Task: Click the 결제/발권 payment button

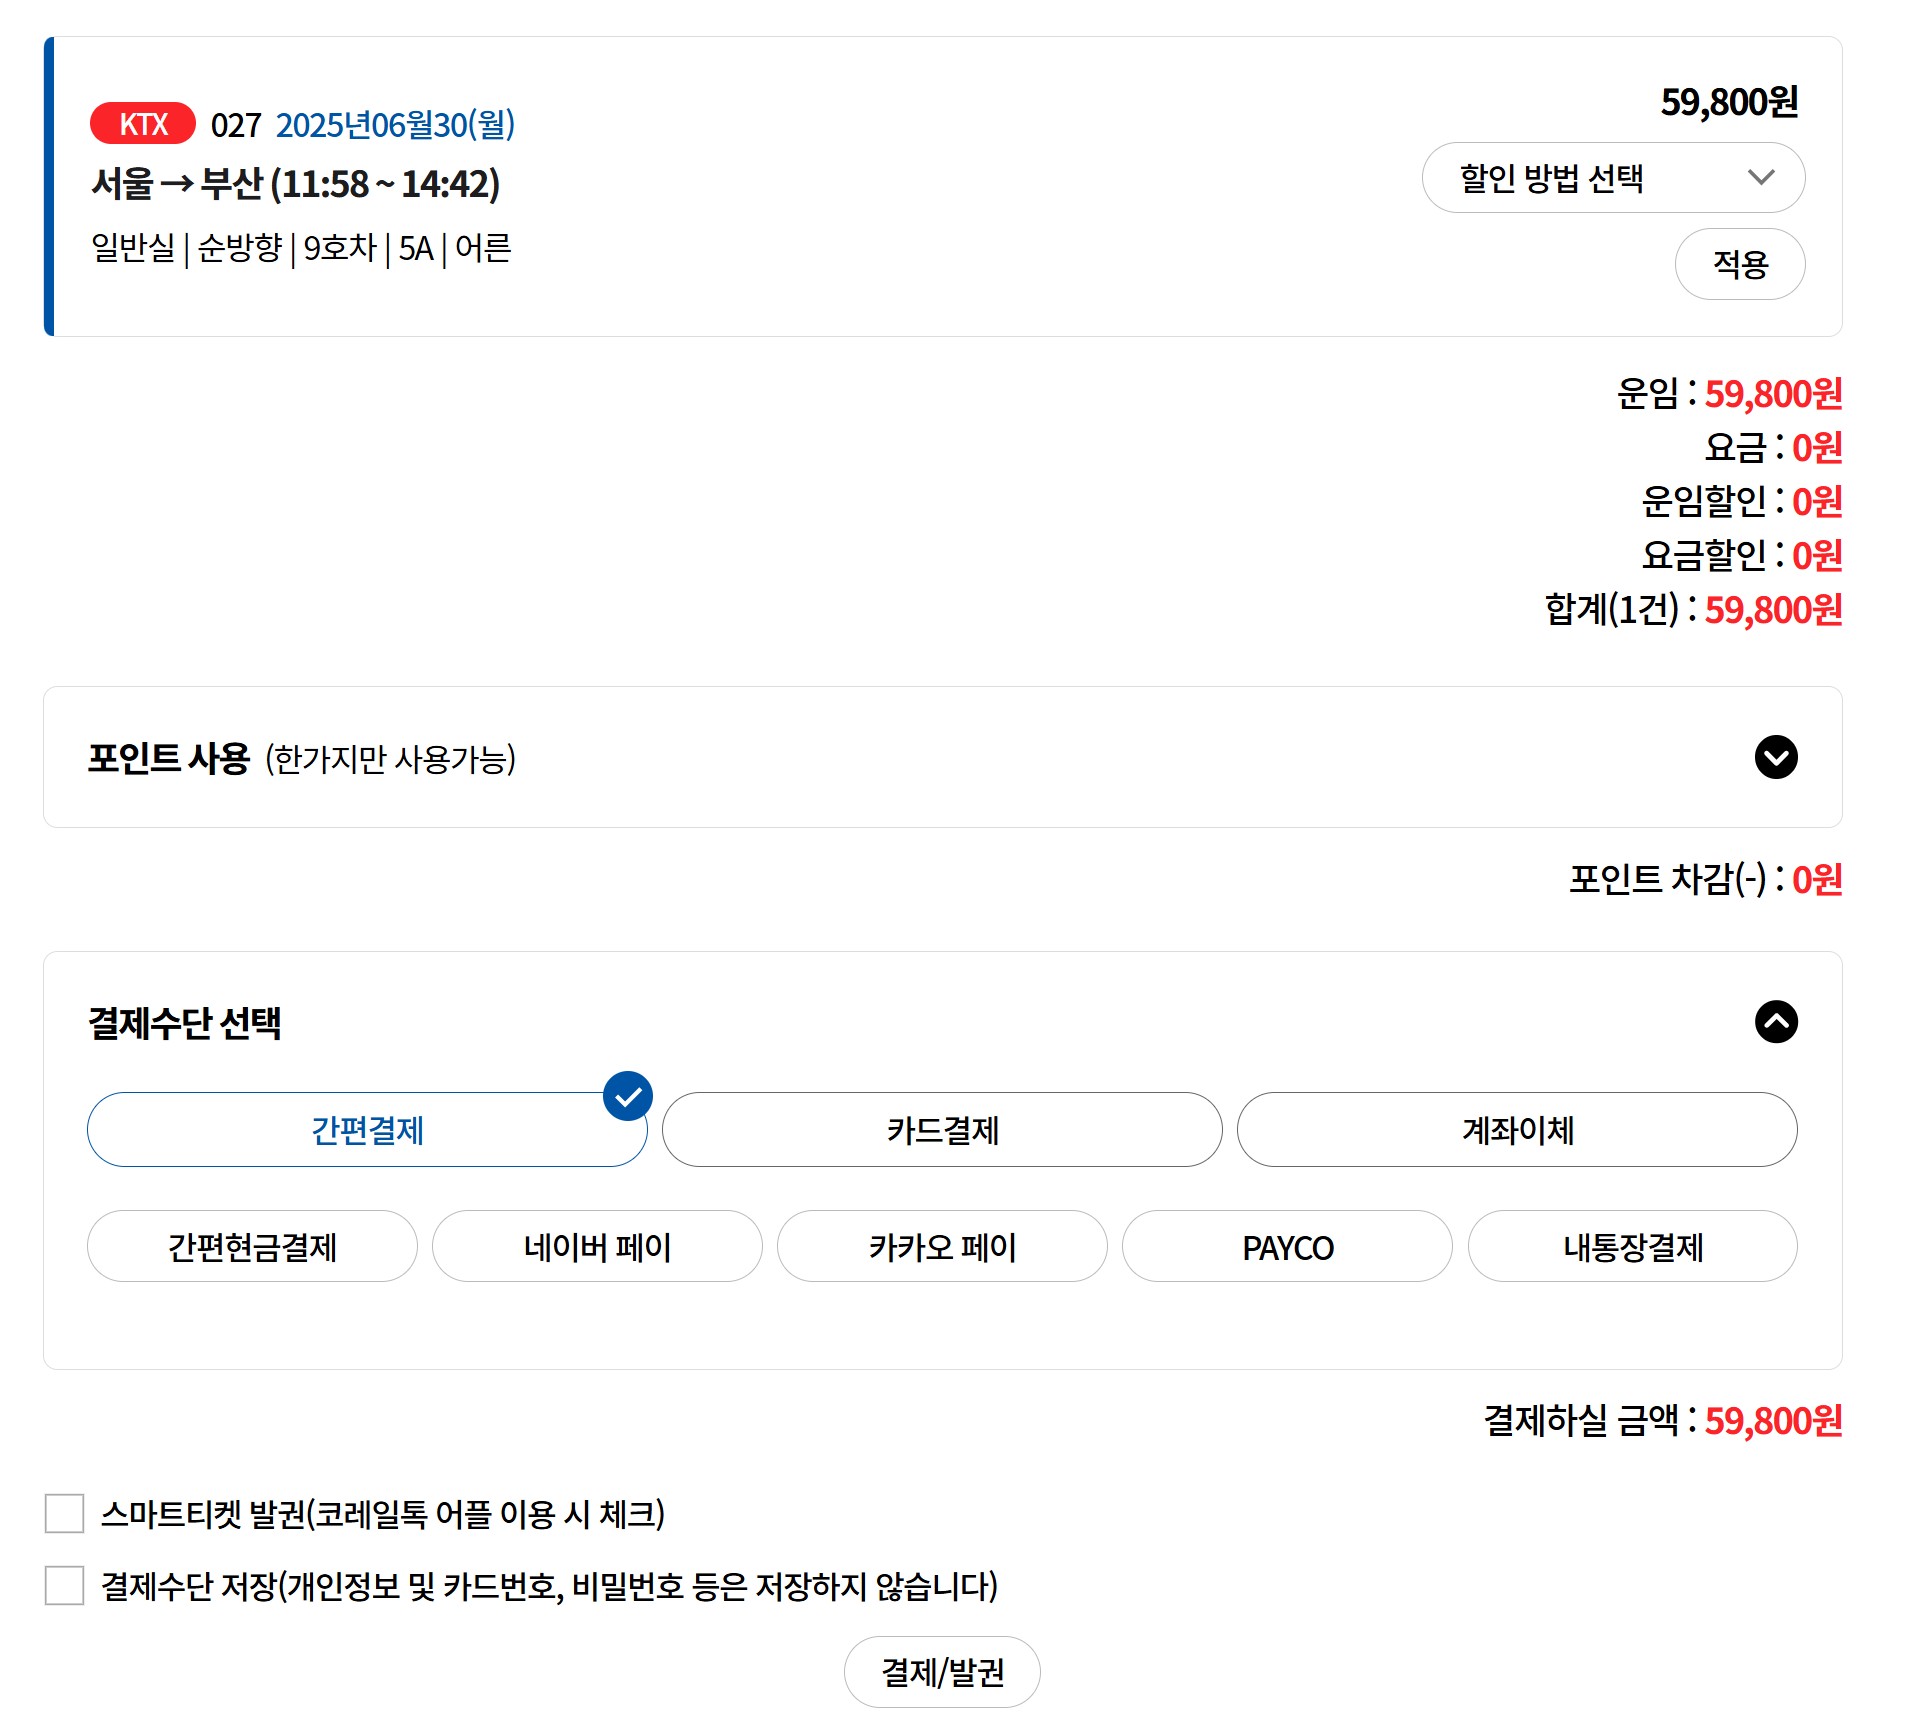Action: 941,1670
